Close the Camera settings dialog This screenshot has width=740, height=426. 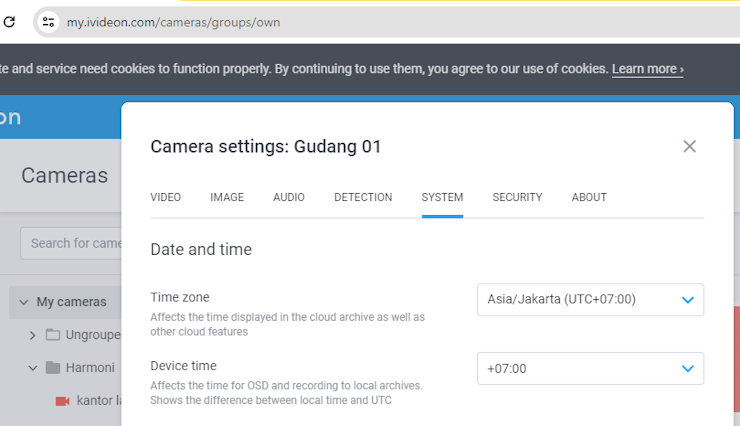point(690,146)
